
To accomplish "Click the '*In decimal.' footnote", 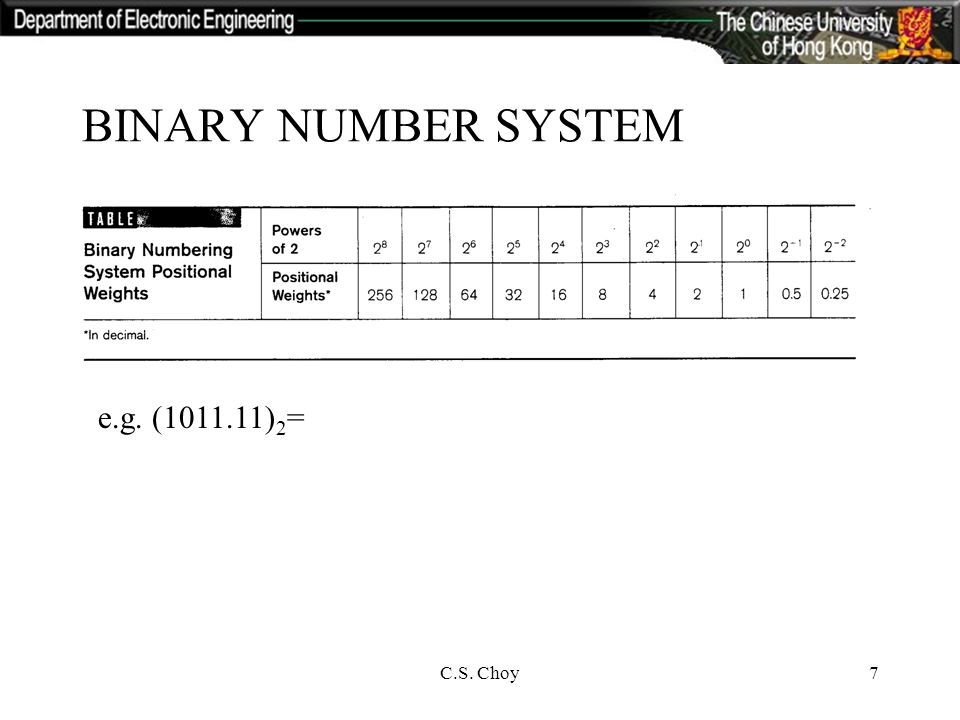I will click(x=116, y=336).
